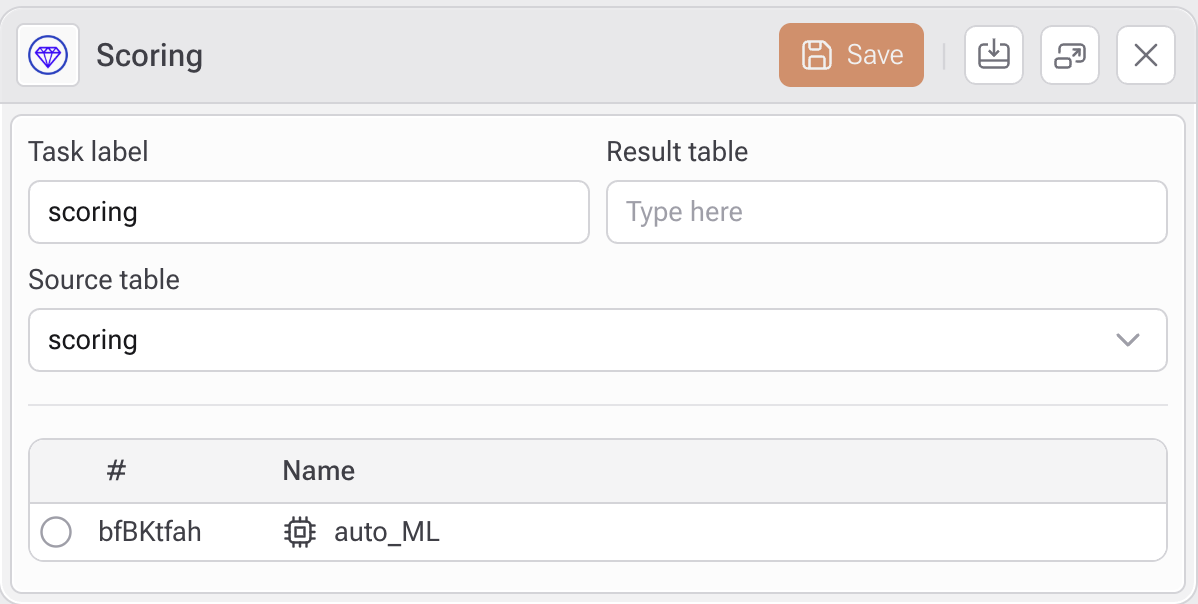Click the # column header
1198x604 pixels.
coord(116,471)
